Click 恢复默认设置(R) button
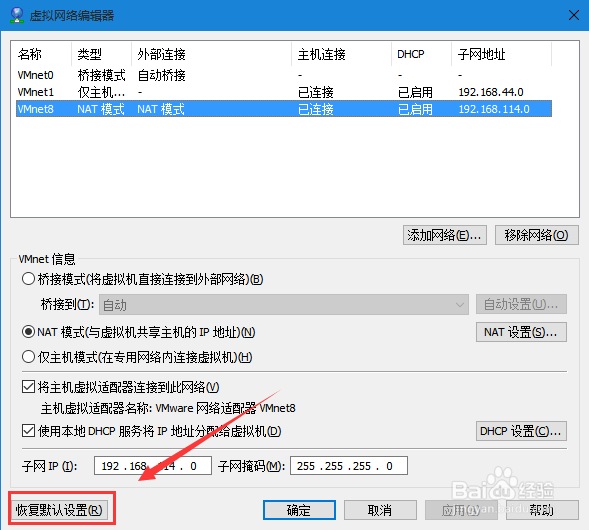The image size is (589, 530). click(x=59, y=510)
